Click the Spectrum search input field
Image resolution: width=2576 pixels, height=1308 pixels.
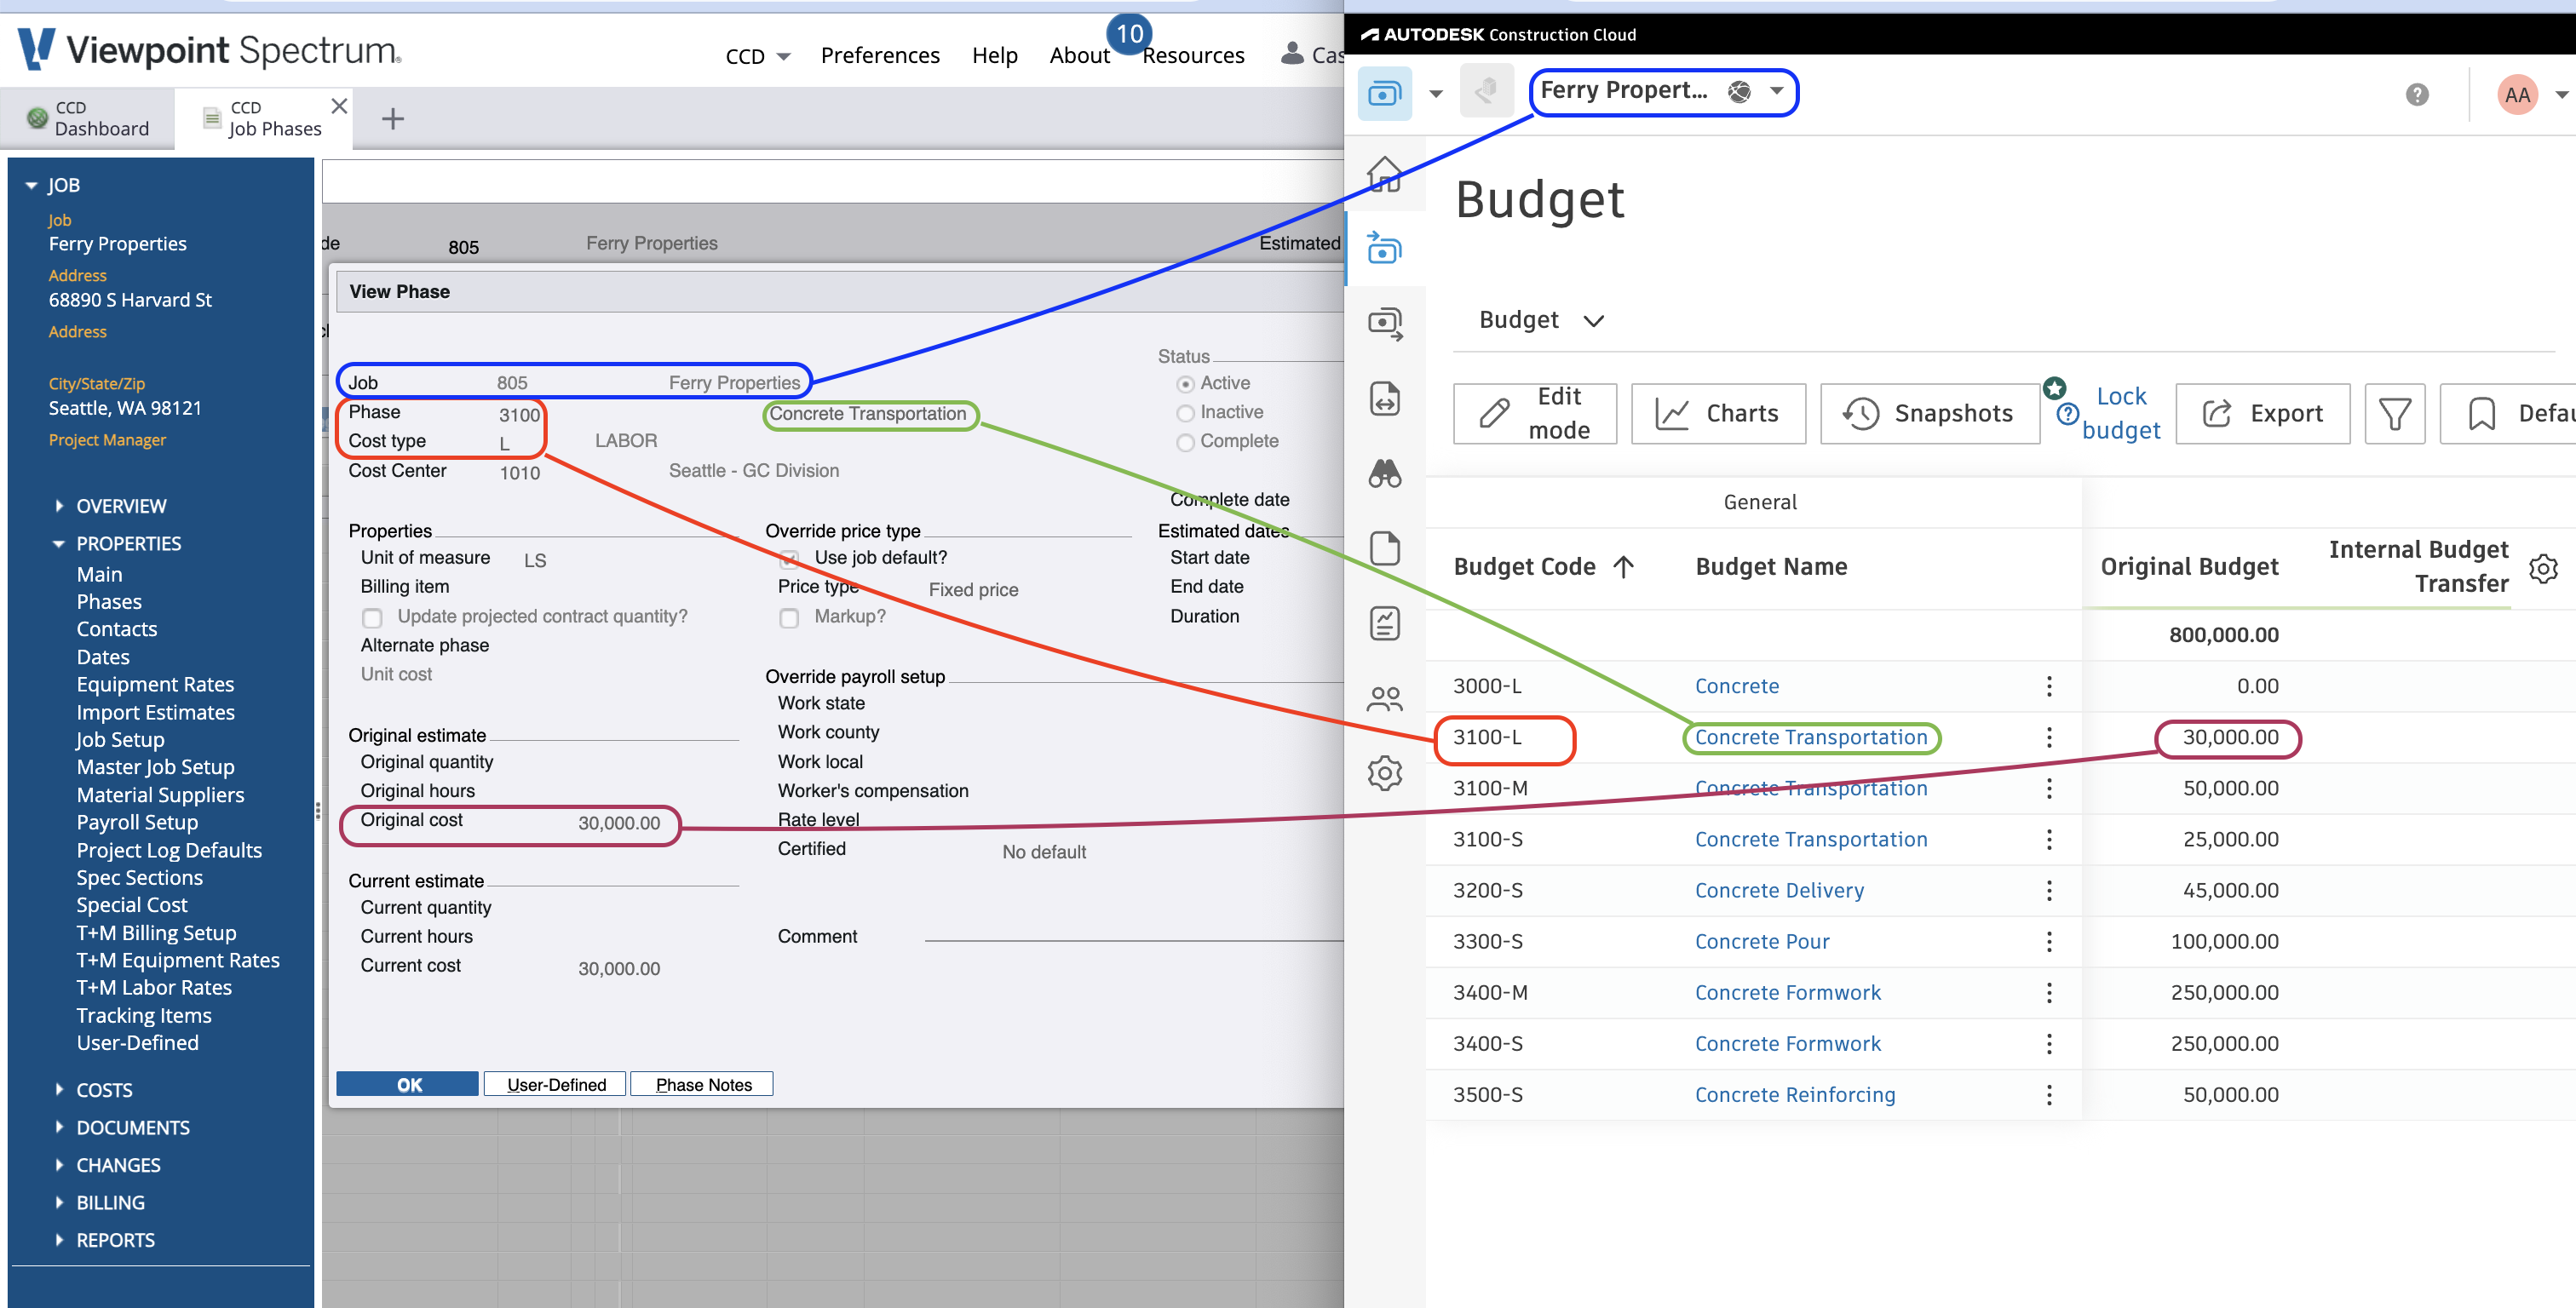coord(832,181)
